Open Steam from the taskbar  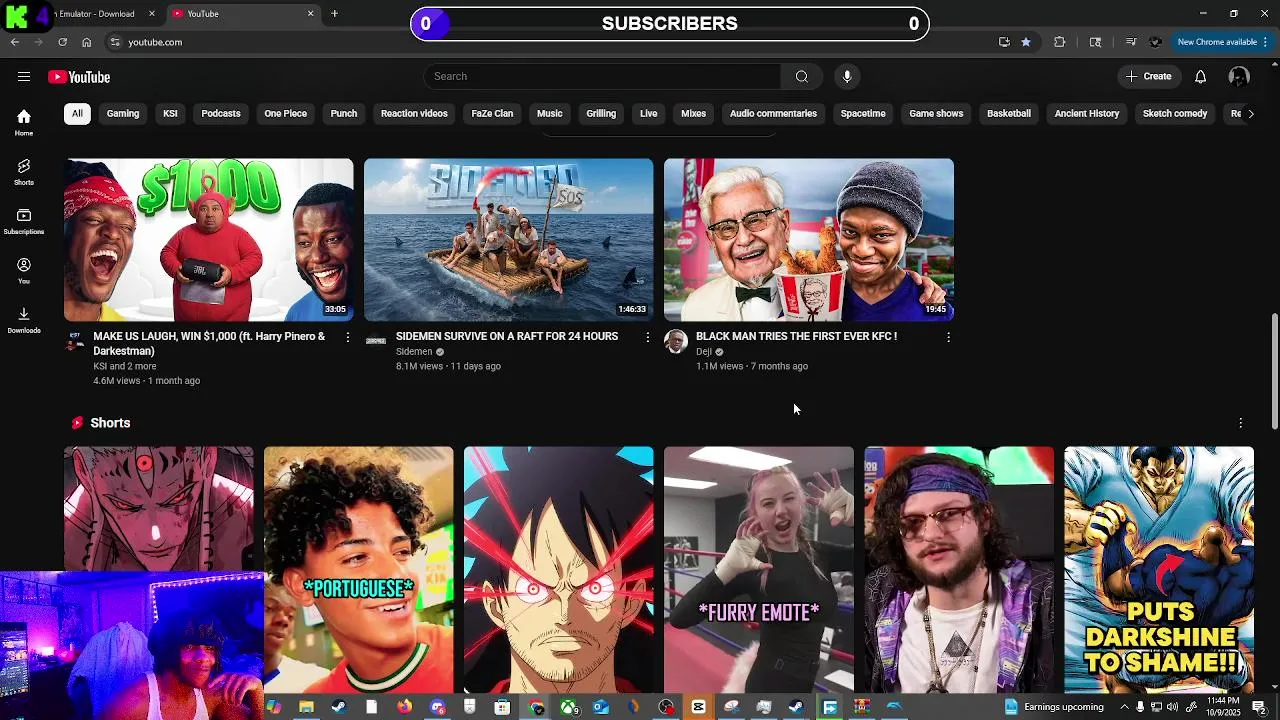[x=338, y=707]
